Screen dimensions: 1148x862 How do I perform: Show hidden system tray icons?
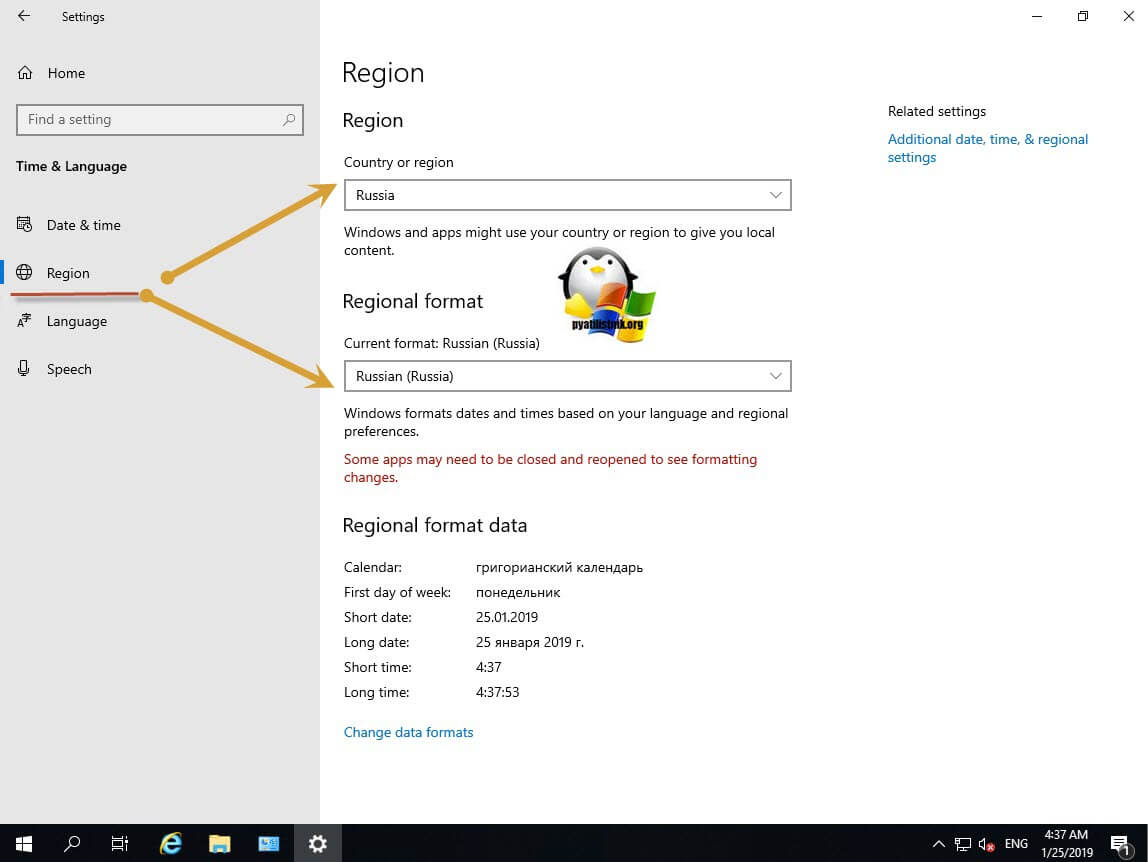[x=938, y=843]
